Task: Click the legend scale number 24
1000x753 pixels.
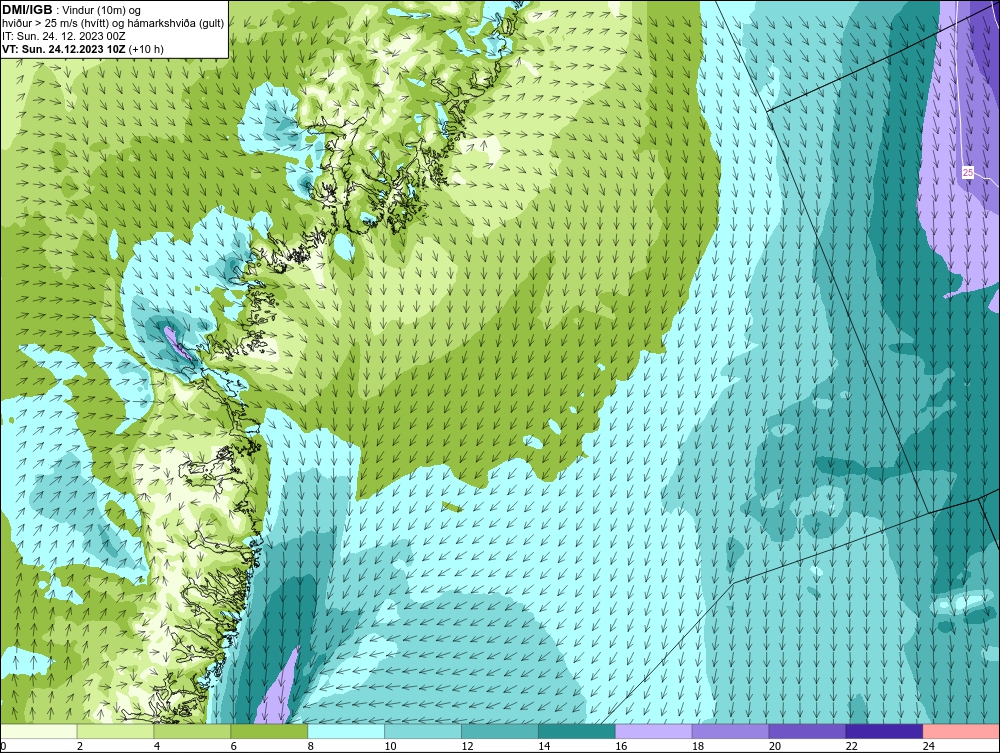Action: tap(929, 746)
